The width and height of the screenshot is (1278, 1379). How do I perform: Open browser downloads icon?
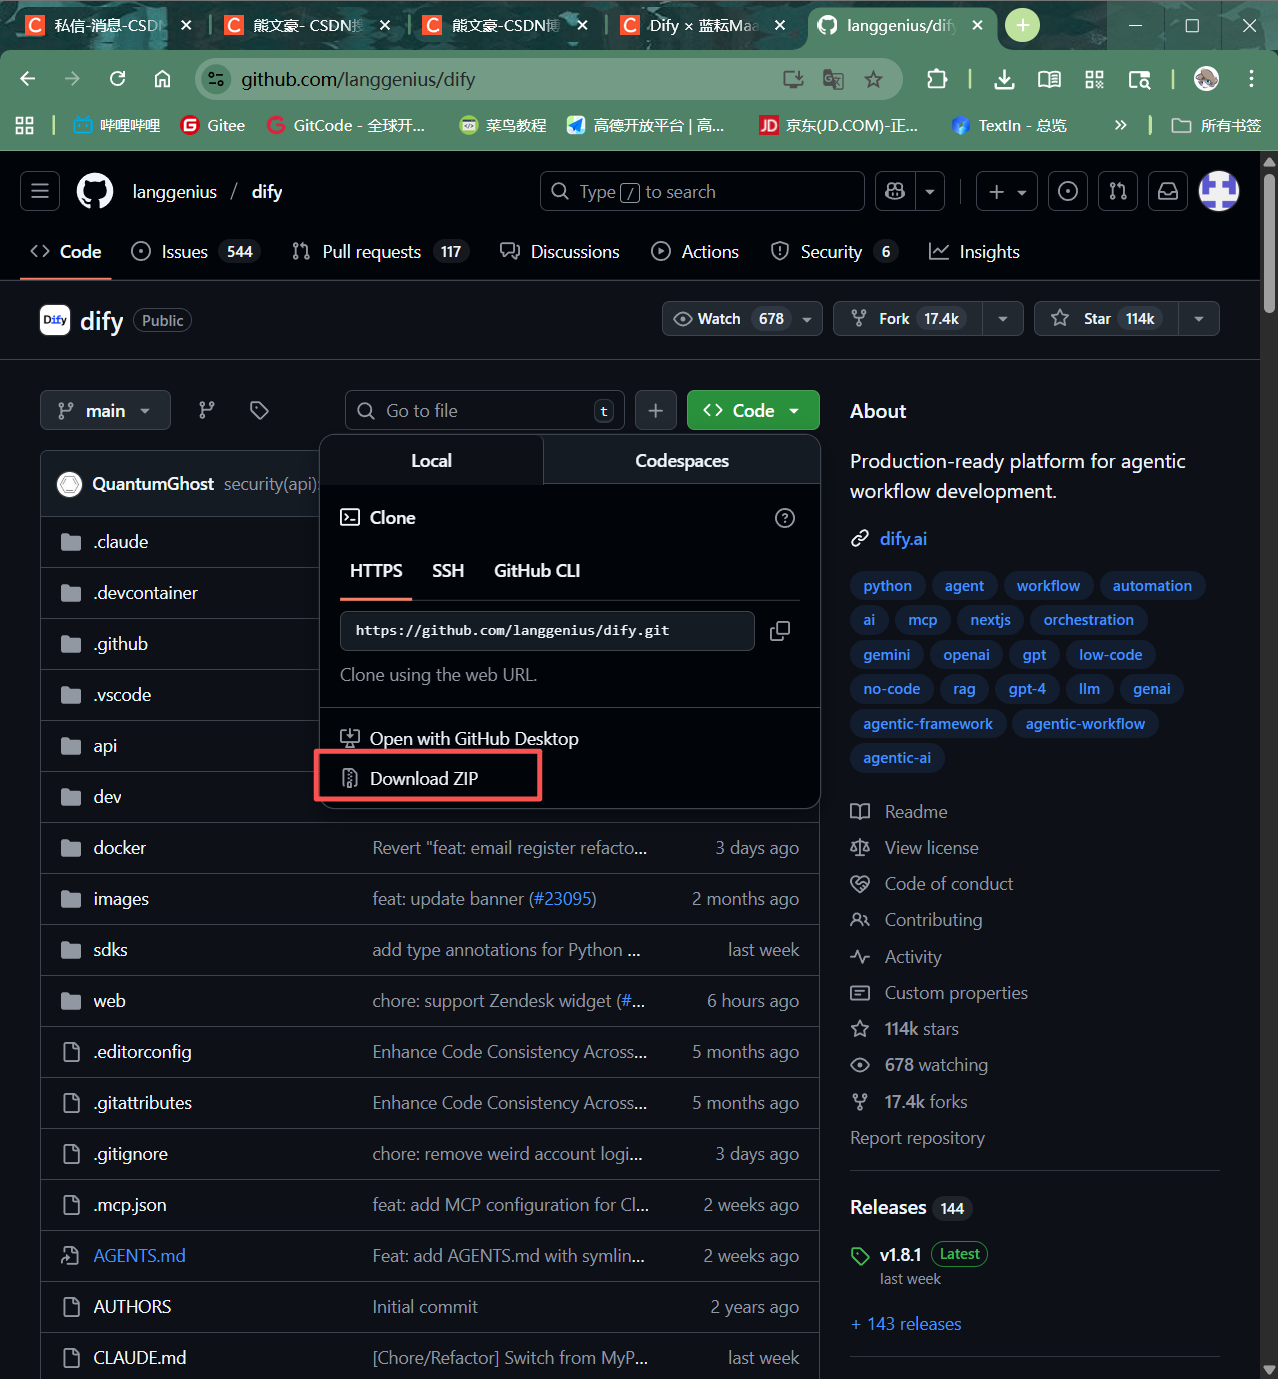click(x=1004, y=79)
